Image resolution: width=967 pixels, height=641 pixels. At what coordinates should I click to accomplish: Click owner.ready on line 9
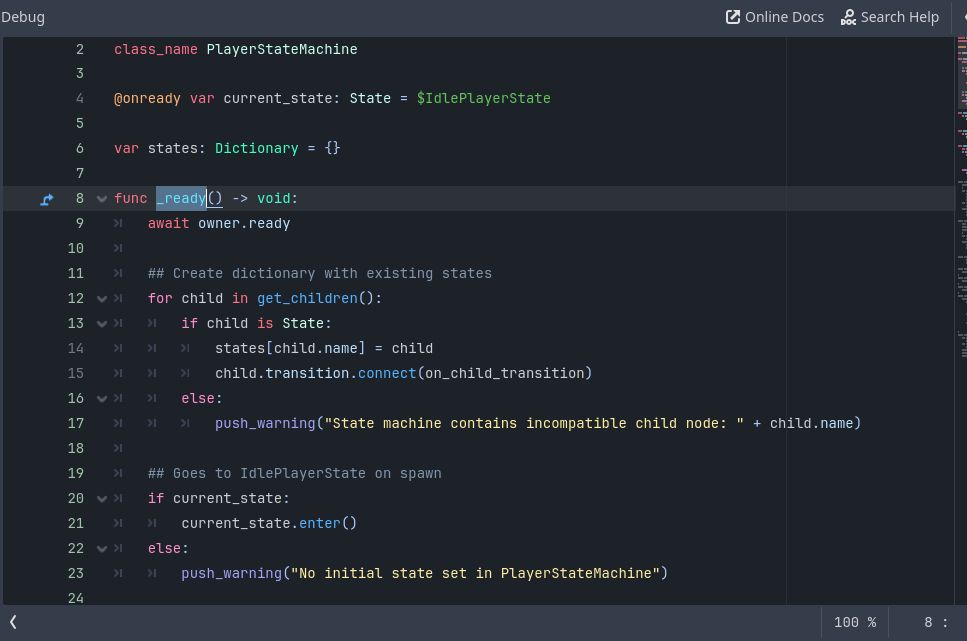tap(244, 224)
